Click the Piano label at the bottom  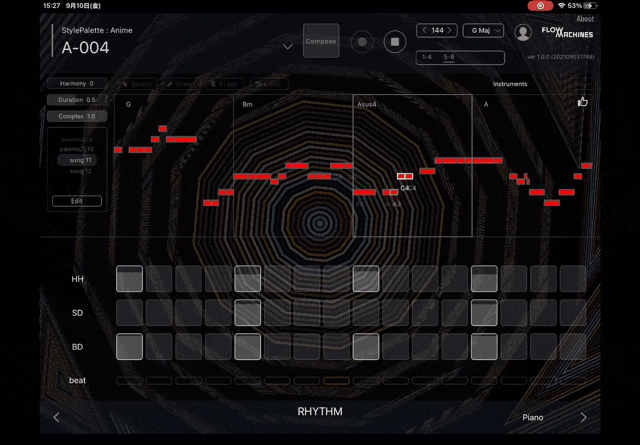533,417
